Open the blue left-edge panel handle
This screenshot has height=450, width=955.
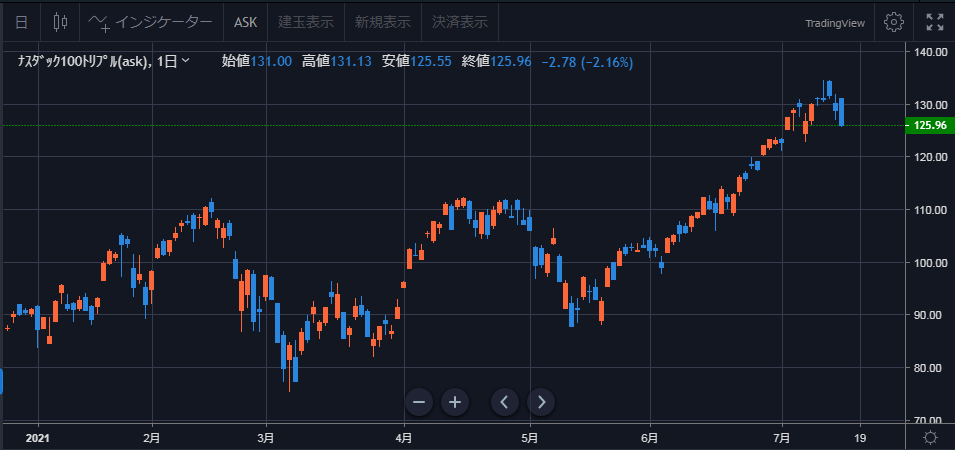pyautogui.click(x=1, y=381)
